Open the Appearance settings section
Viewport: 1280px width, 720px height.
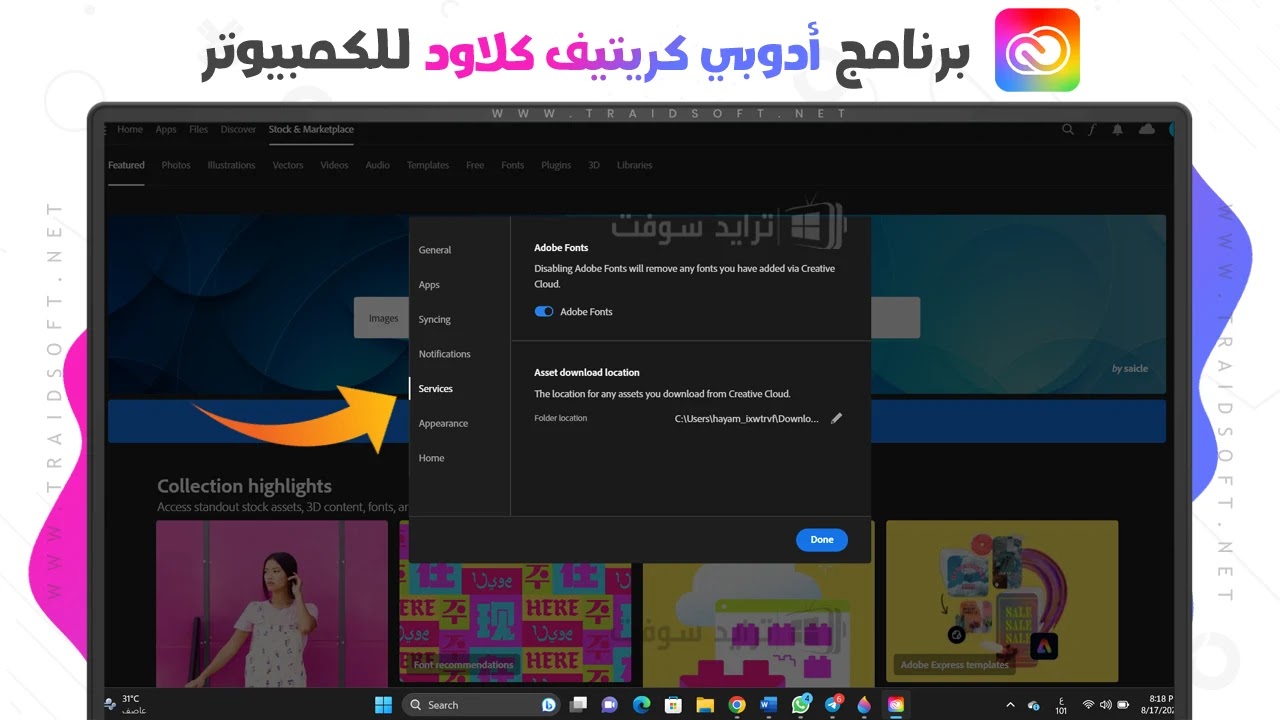pyautogui.click(x=443, y=423)
